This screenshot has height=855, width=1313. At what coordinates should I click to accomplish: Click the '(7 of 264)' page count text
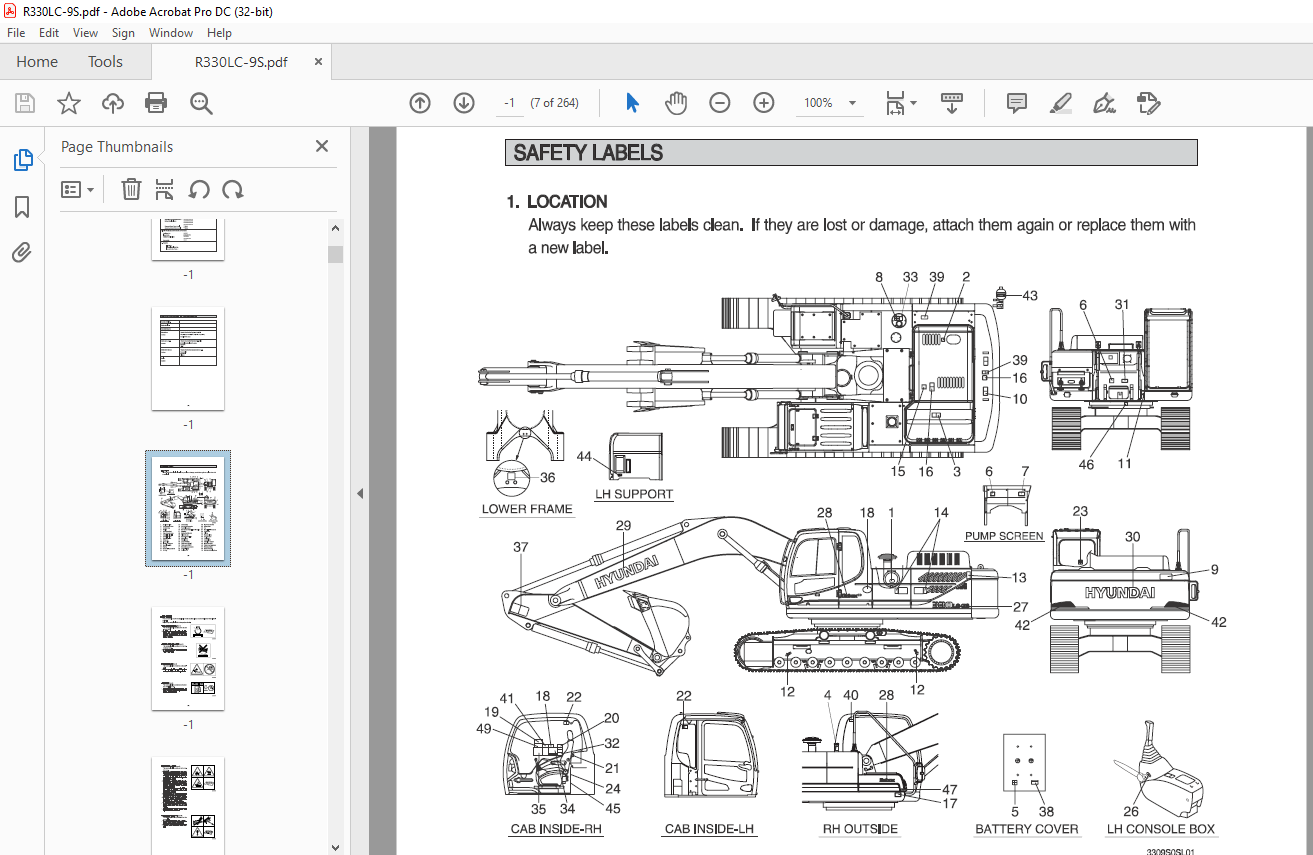click(x=555, y=103)
